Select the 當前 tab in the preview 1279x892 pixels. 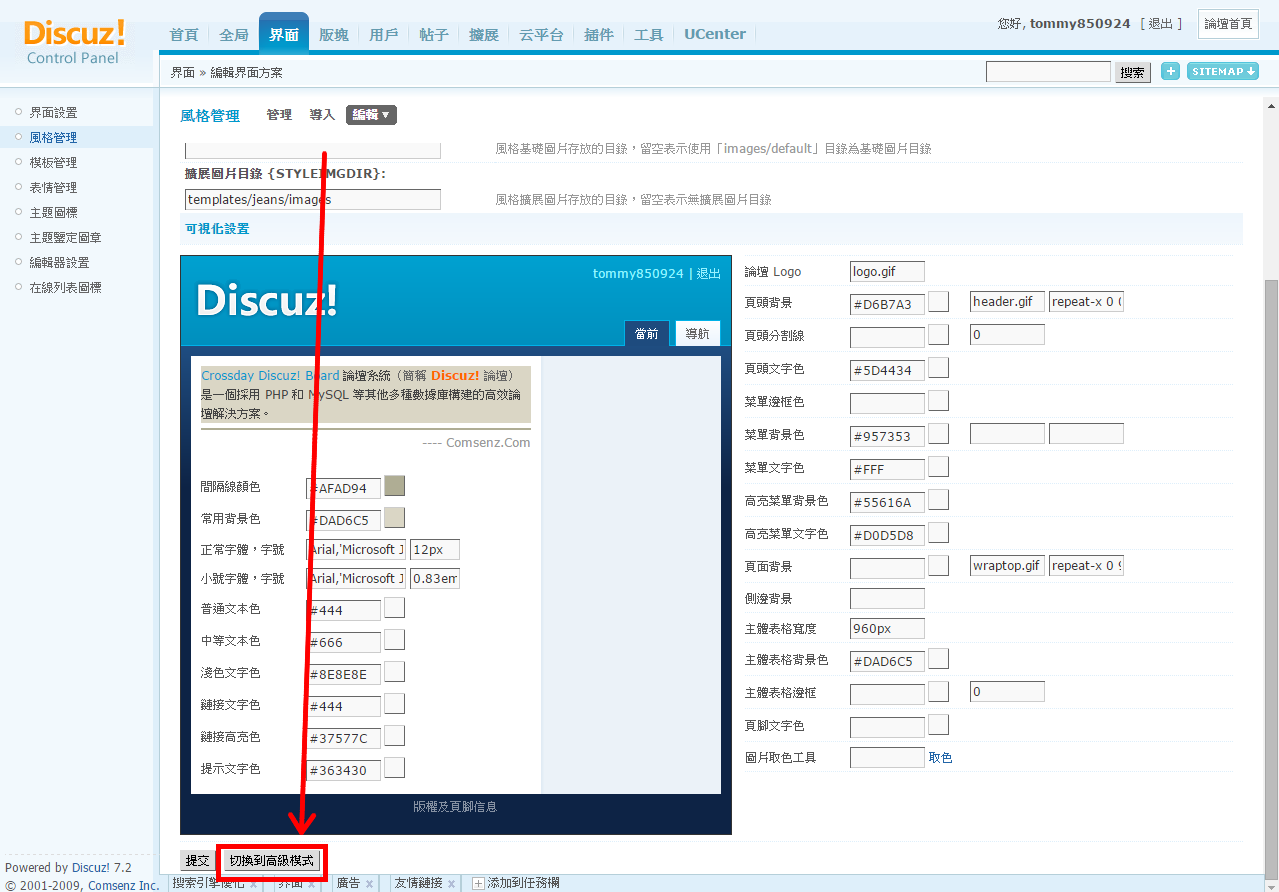647,334
